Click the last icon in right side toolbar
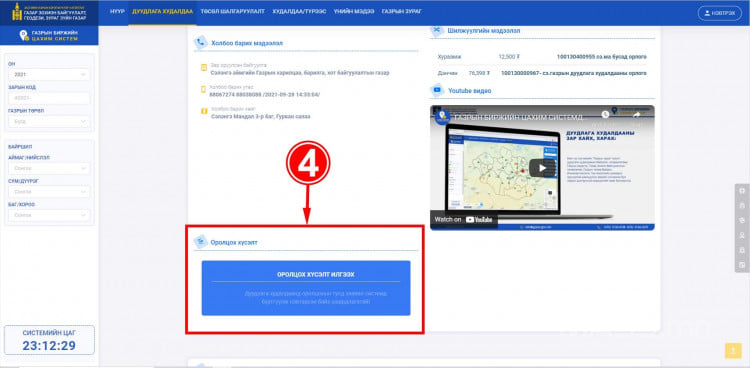This screenshot has width=750, height=368. coord(742,265)
